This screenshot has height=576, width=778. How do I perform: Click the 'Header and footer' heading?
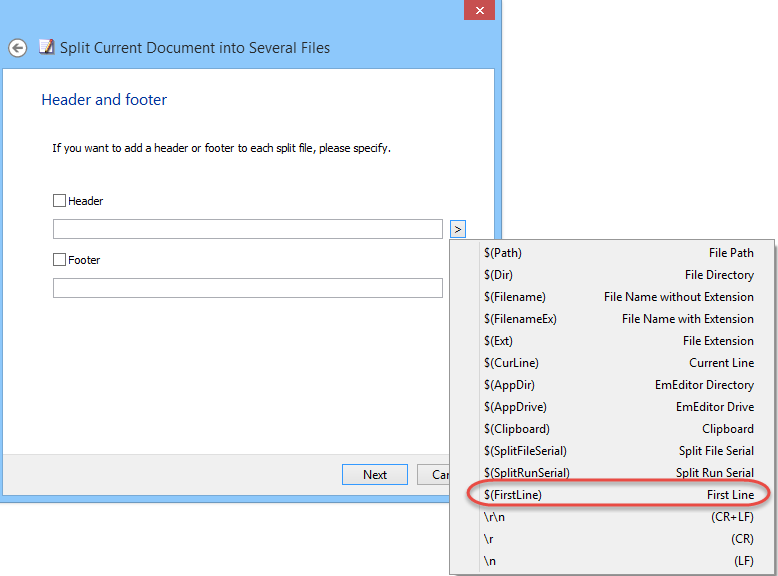(x=104, y=100)
